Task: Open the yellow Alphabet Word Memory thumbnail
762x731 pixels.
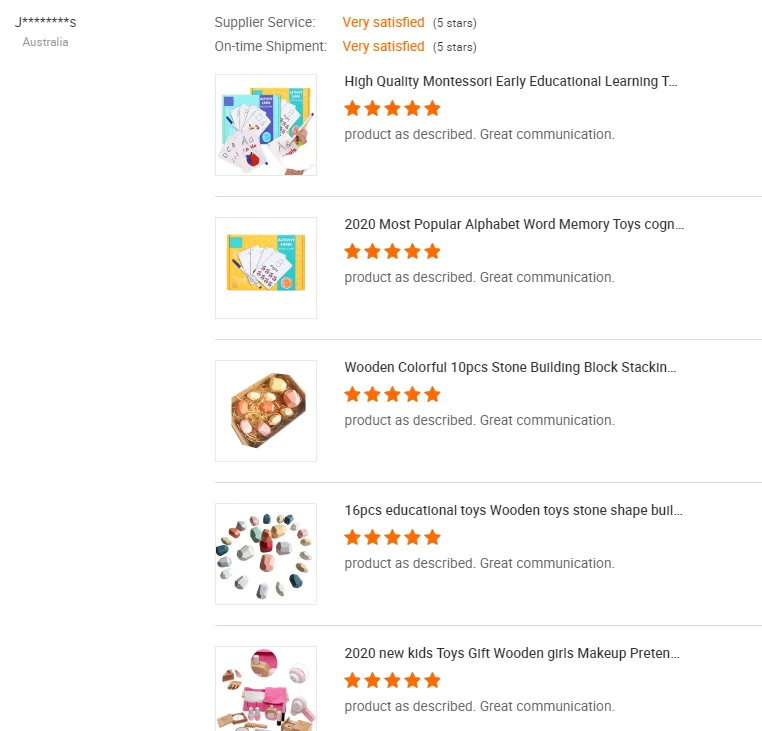Action: pos(266,268)
